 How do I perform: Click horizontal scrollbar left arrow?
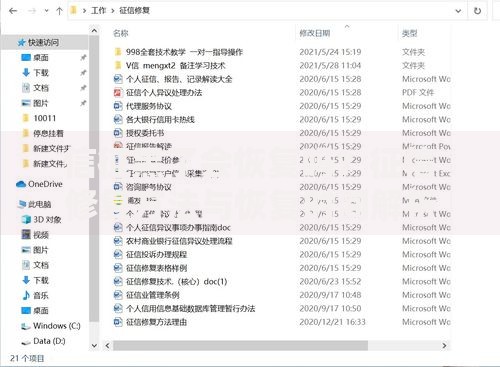point(107,346)
